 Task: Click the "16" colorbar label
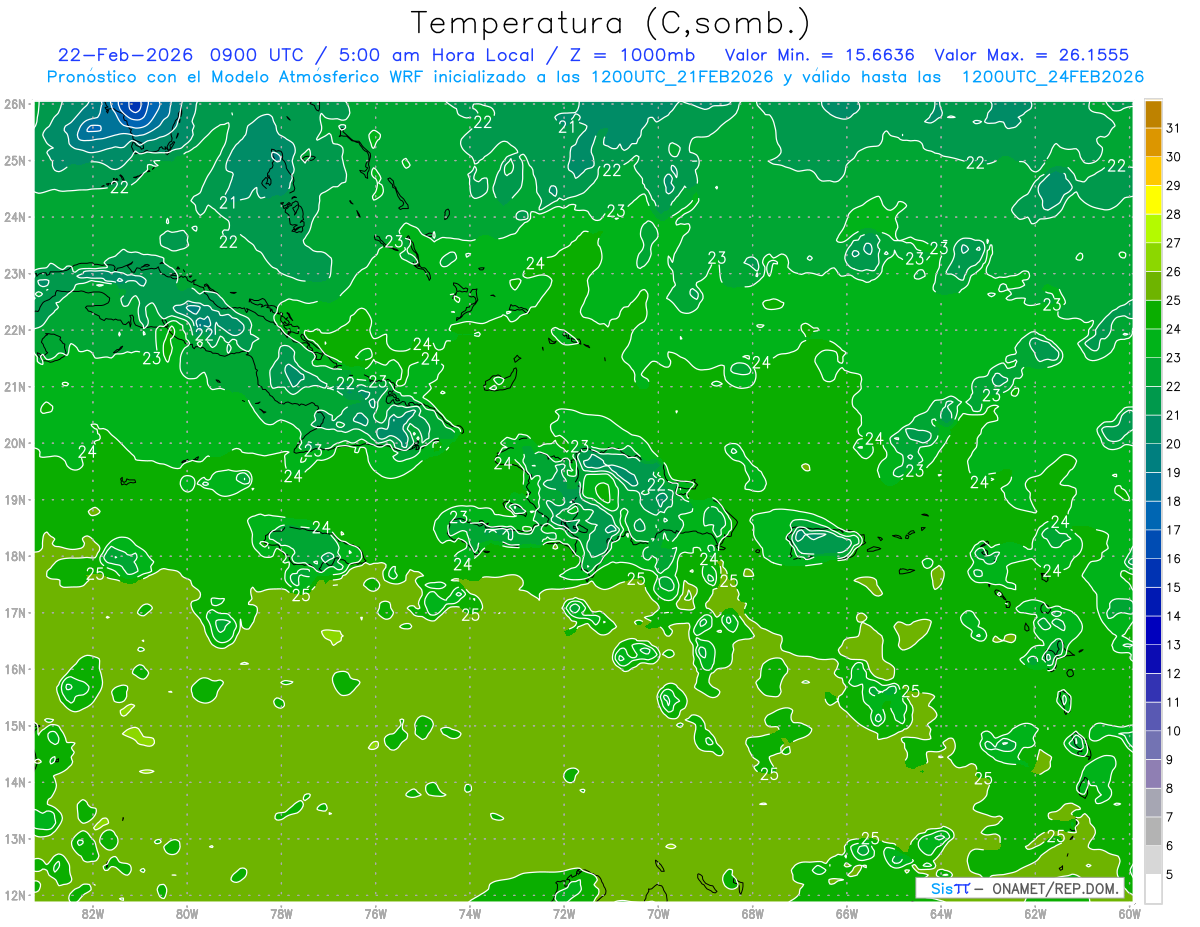[x=1174, y=558]
